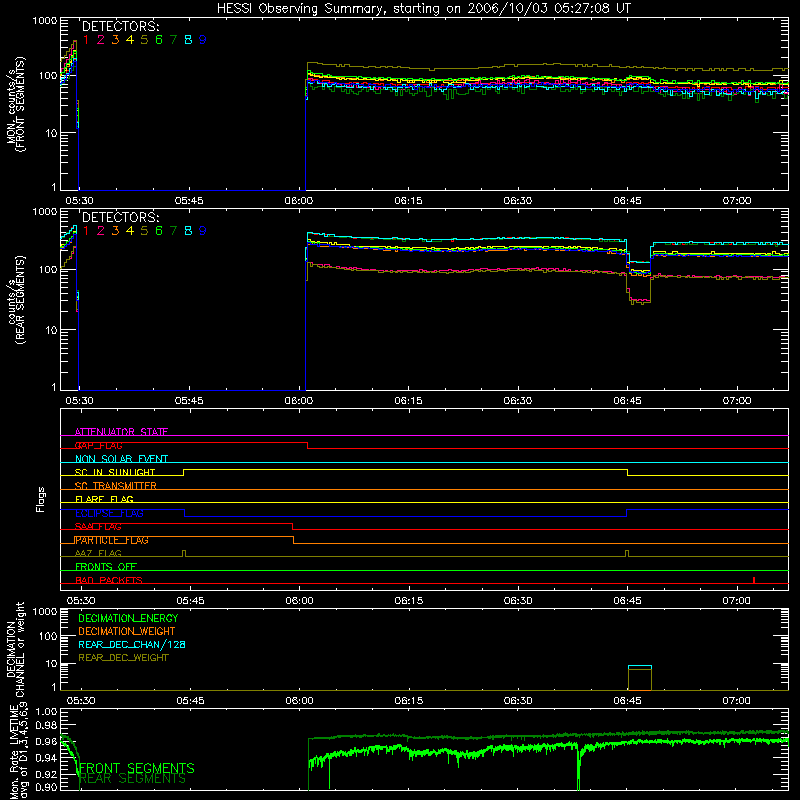Screen dimensions: 800x800
Task: Select the REAR_DEC_CHAN/128 legend entry
Action: (x=132, y=644)
